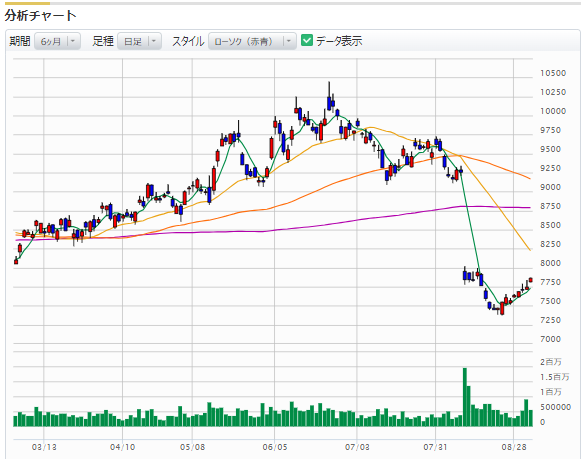Click the スタイル label
The width and height of the screenshot is (588, 459).
[x=188, y=41]
